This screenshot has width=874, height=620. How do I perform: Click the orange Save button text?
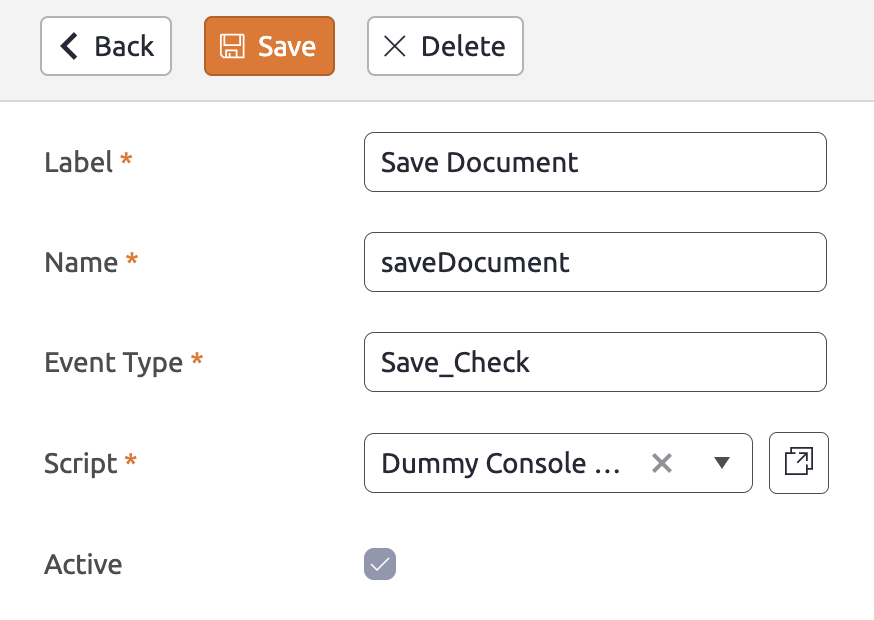(x=287, y=46)
